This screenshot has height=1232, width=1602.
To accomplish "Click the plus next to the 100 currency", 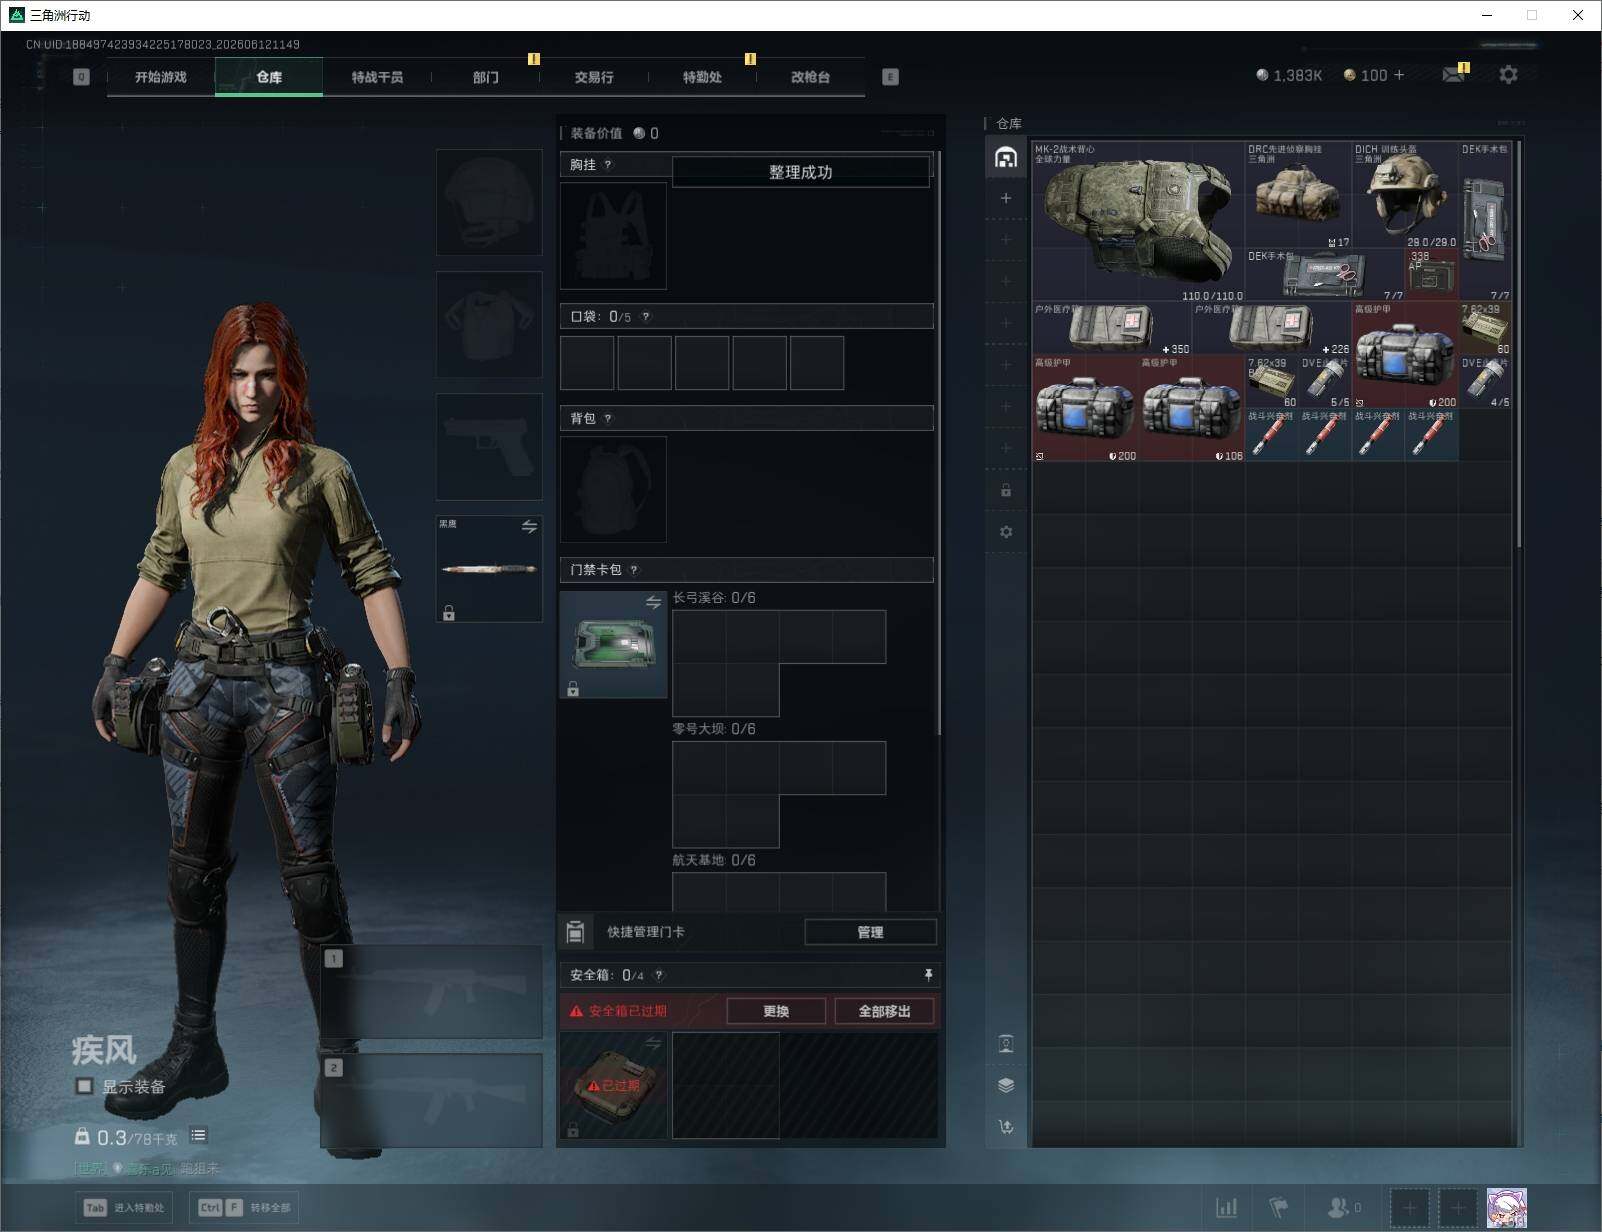I will coord(1398,75).
